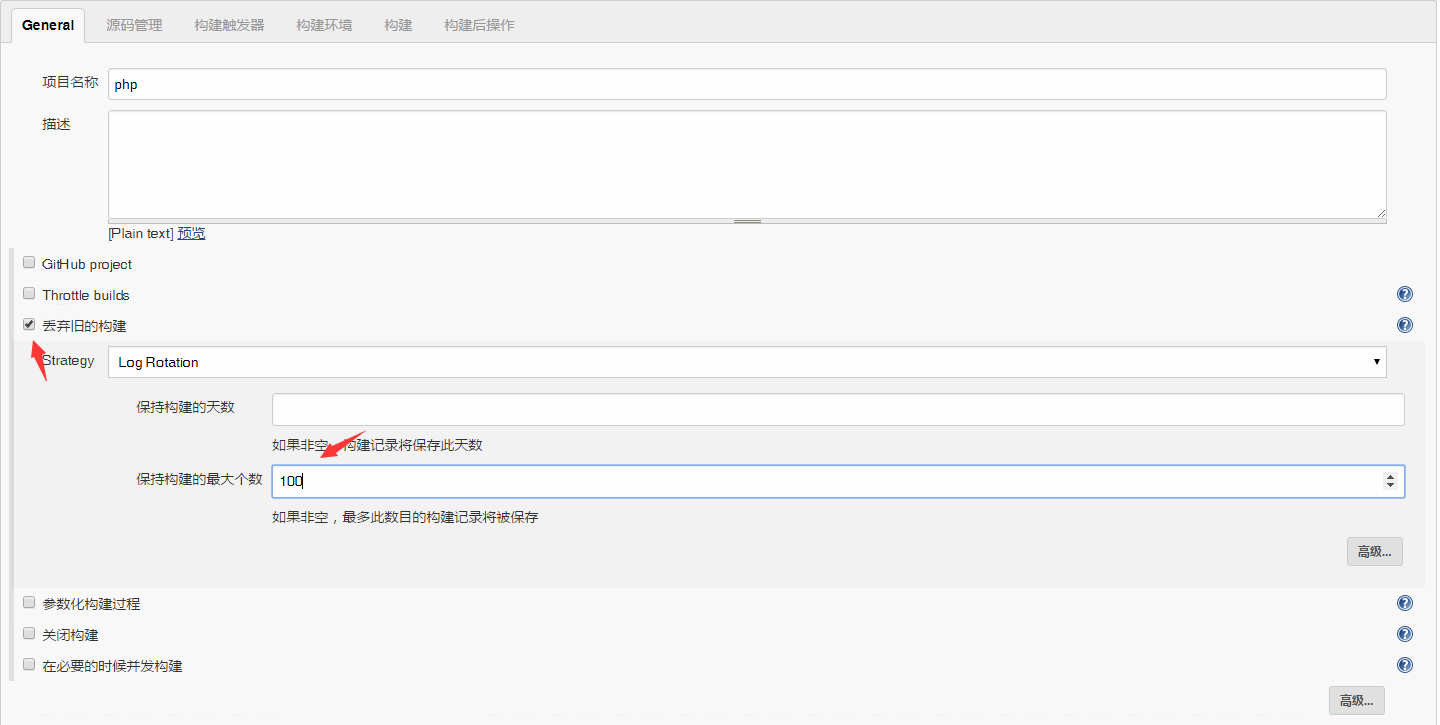Open the Strategy Log Rotation dropdown
Screen dimensions: 1440x725
pos(746,362)
